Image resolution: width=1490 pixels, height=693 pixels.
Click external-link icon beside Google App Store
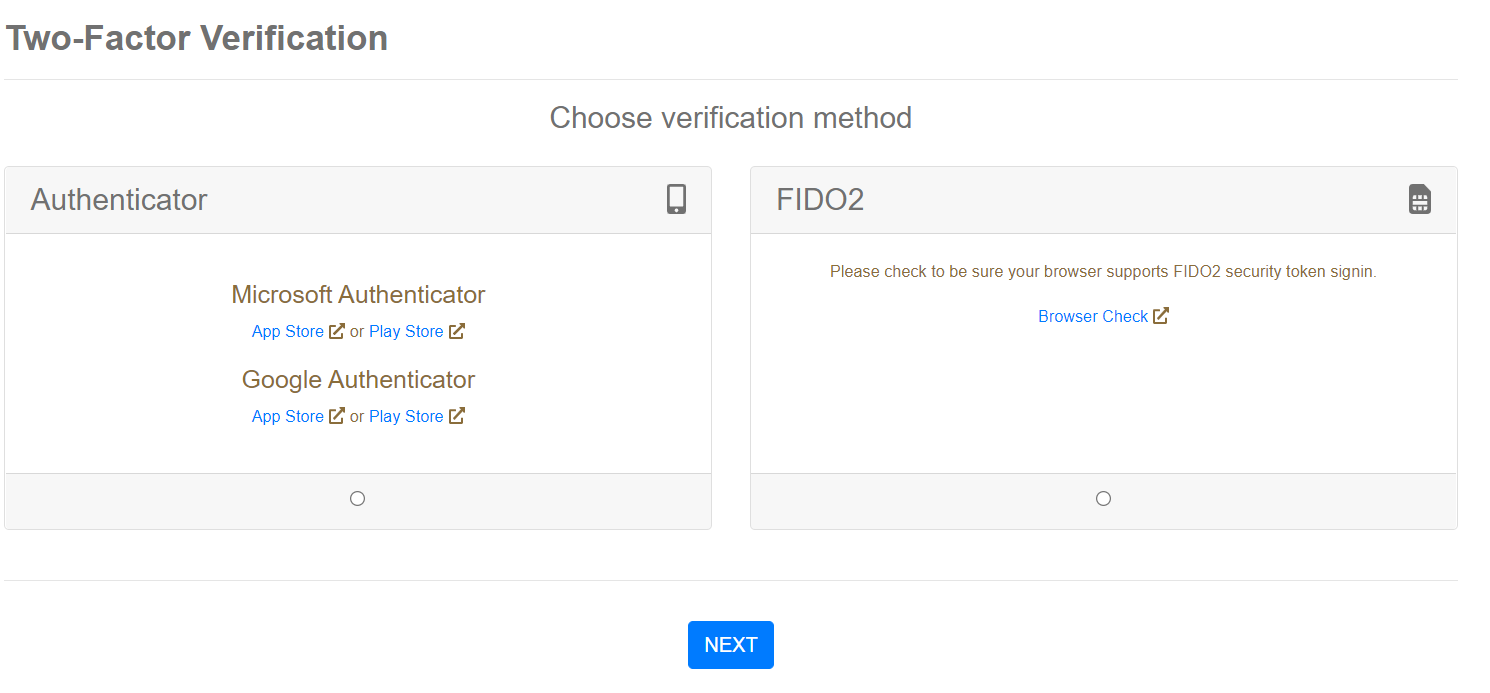click(337, 416)
